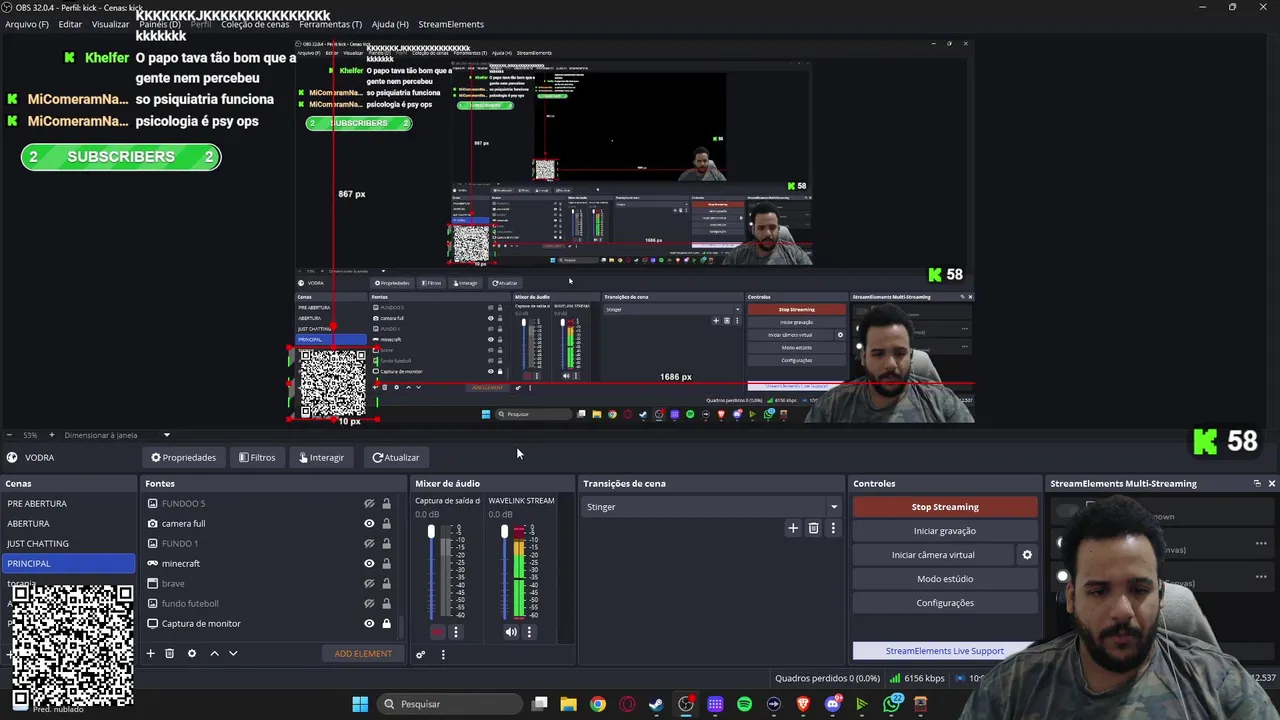The image size is (1280, 720).
Task: Open Spotify from the taskbar
Action: (744, 704)
